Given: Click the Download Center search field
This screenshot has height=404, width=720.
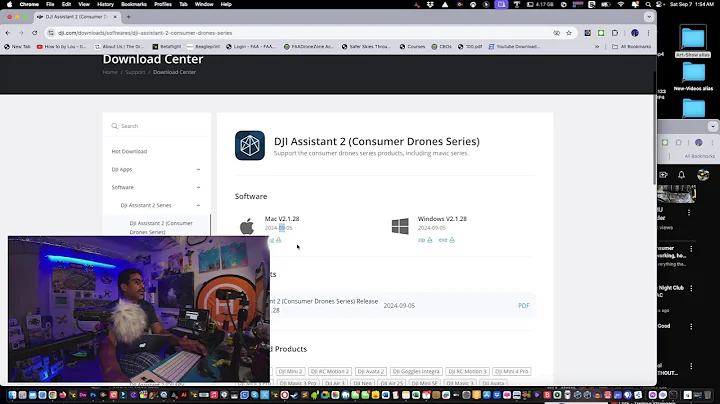Looking at the screenshot, I should [x=156, y=126].
